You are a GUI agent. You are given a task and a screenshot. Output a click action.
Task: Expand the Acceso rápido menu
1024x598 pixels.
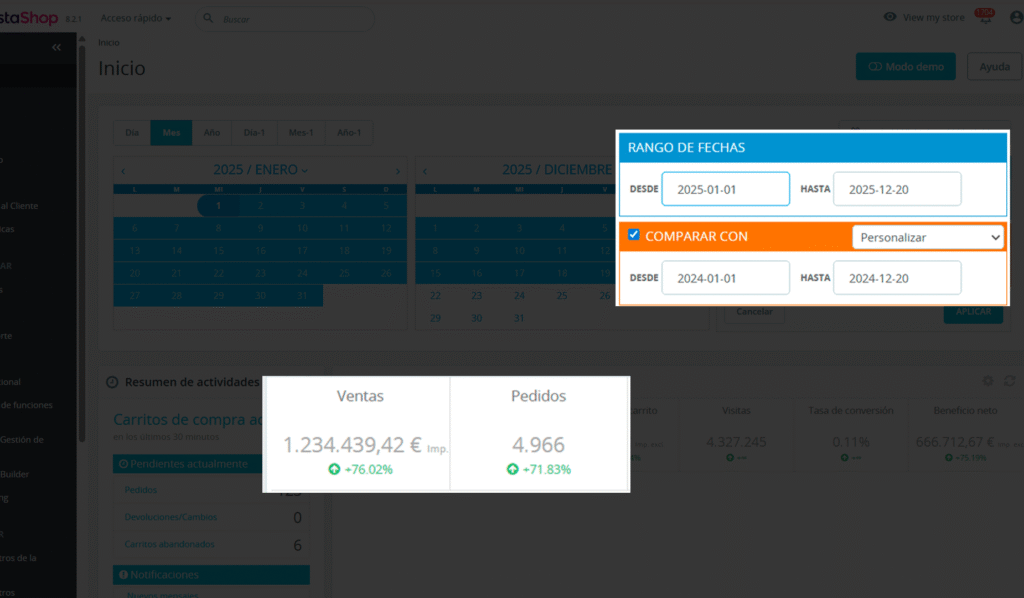tap(136, 19)
